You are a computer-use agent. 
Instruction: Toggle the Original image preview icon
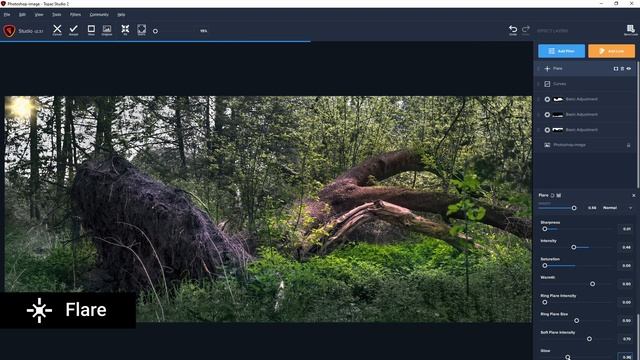(107, 29)
